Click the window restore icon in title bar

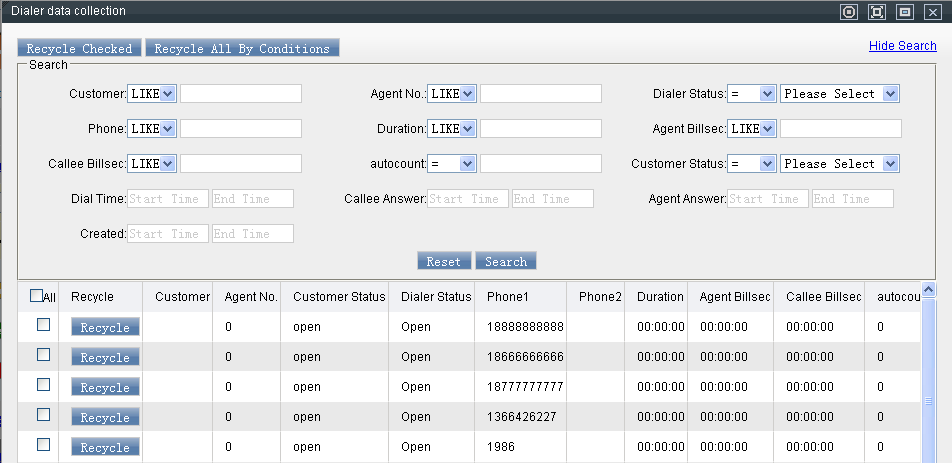[x=905, y=11]
